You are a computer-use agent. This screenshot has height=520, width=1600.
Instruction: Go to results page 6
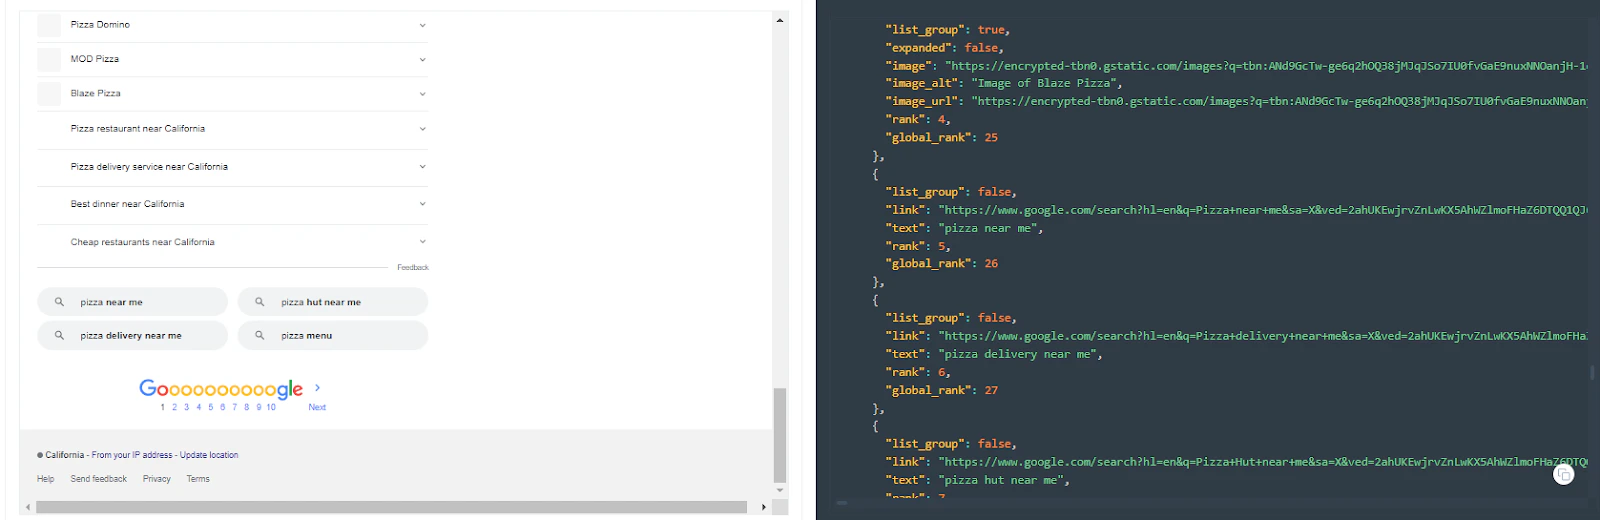click(222, 407)
